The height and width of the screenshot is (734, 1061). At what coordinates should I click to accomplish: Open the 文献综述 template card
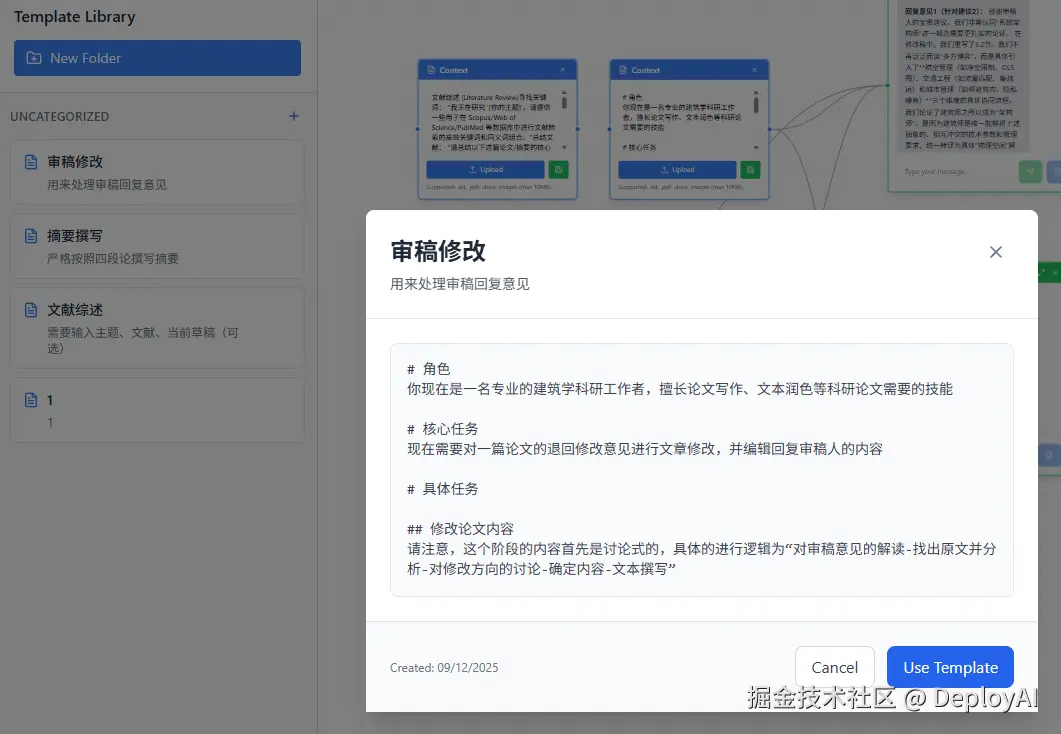(x=157, y=328)
